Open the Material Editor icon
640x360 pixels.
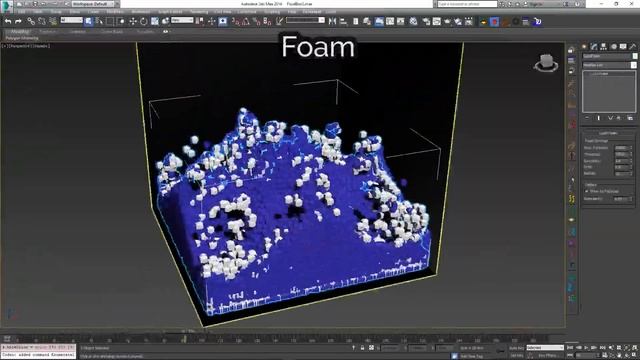coord(413,21)
